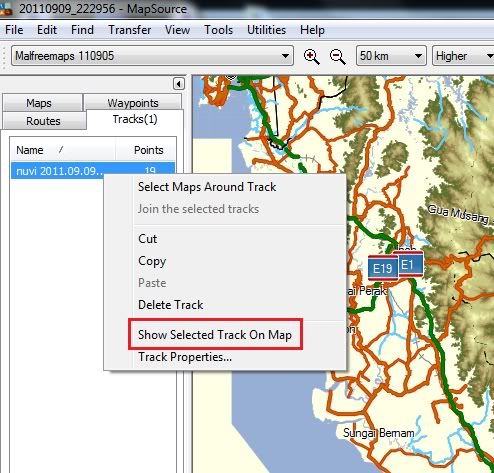Sort tracks by the Points column header
This screenshot has width=494, height=473.
click(x=146, y=150)
